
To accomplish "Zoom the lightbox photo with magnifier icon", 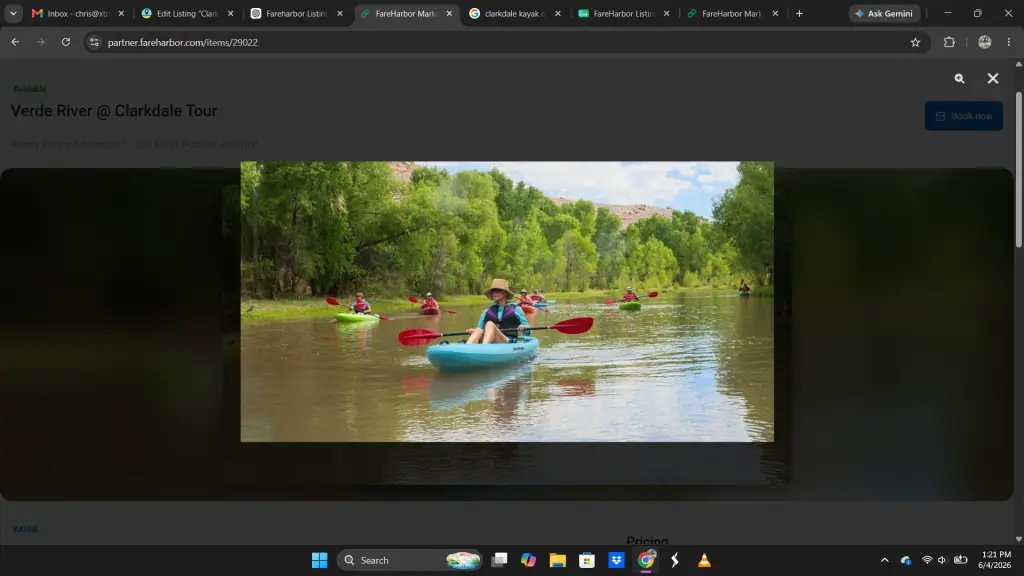I will tap(959, 78).
